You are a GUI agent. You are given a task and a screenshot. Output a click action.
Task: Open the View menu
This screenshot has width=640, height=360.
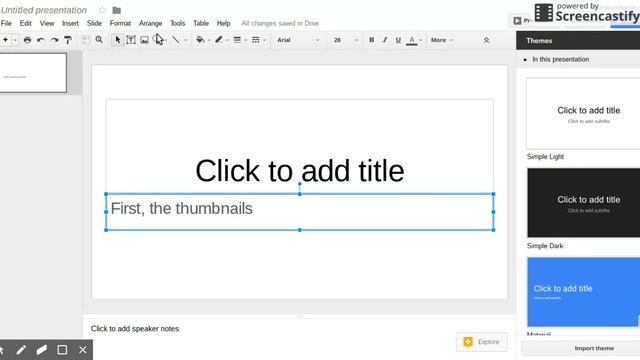point(47,23)
